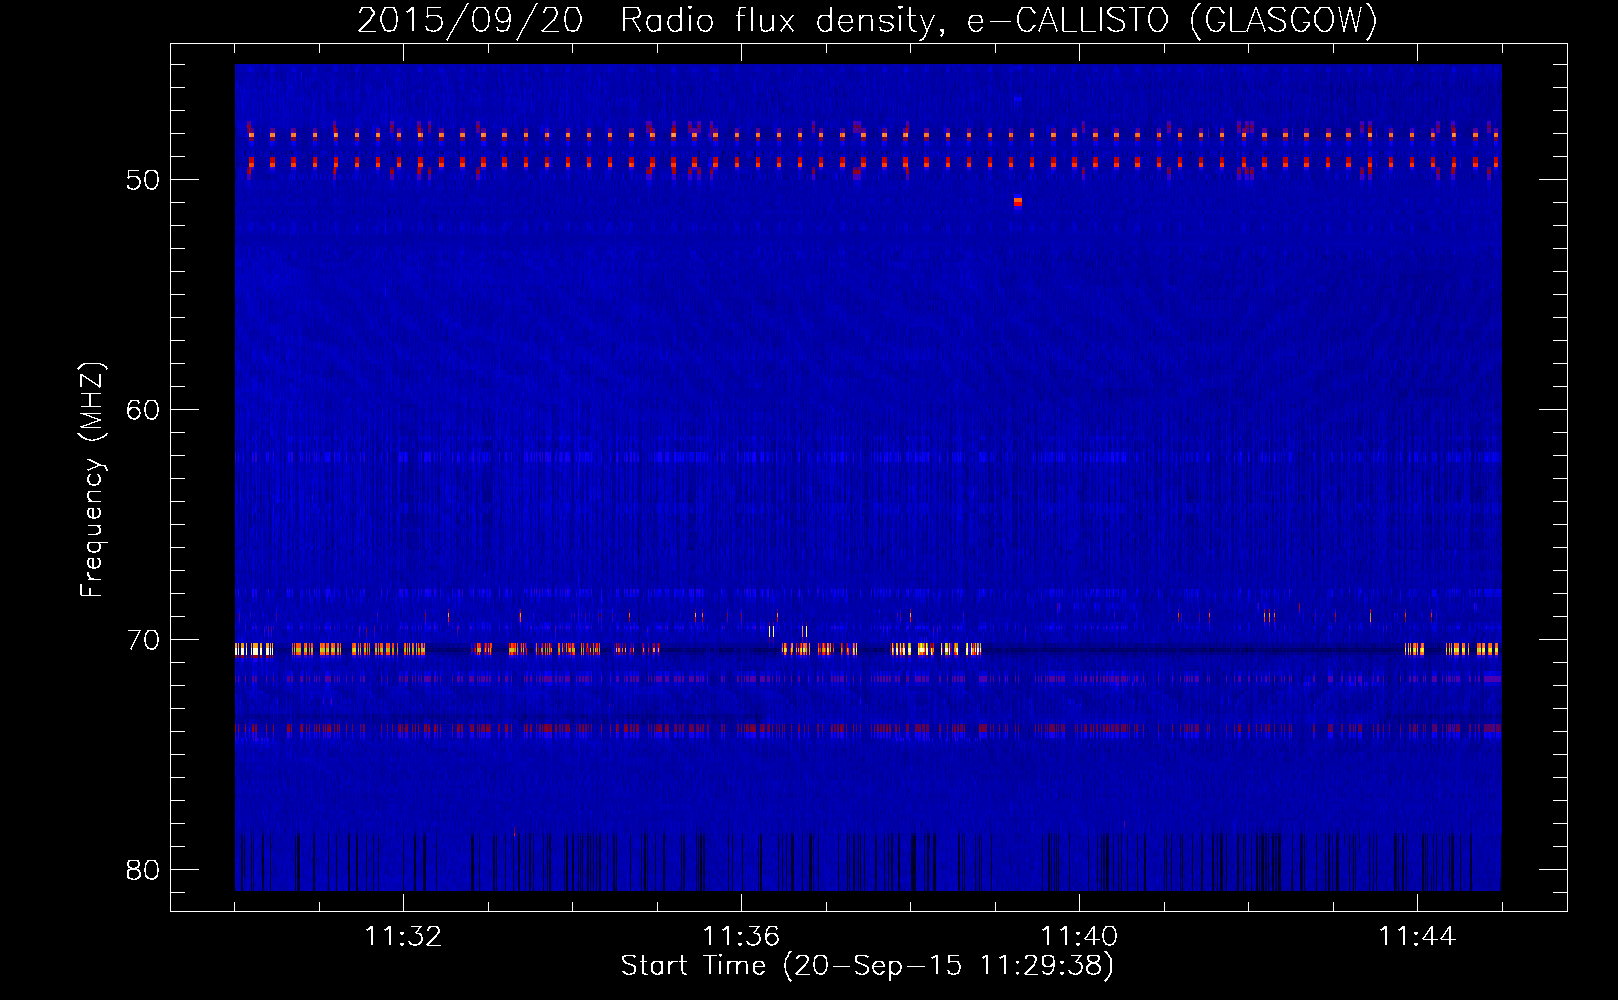The height and width of the screenshot is (1000, 1618).
Task: Click the 'Start Time (20-Sep-15 11:29:38)' label
Action: (x=867, y=966)
